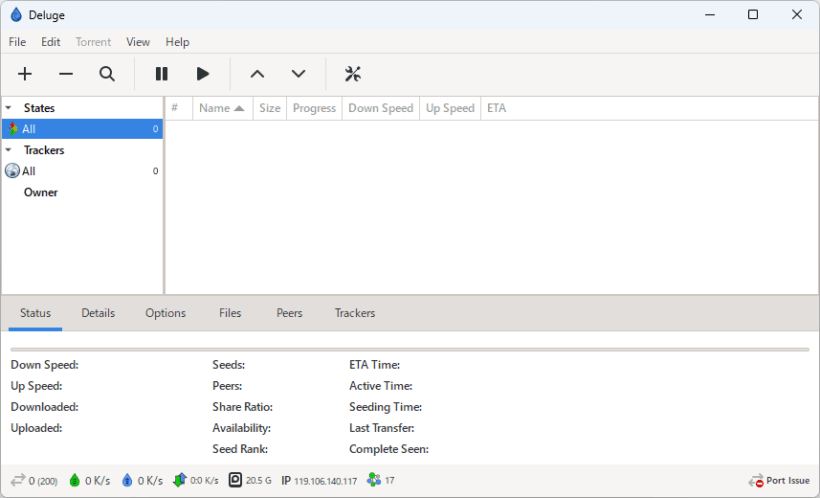Switch to the Trackers tab
The width and height of the screenshot is (820, 498).
pos(355,313)
